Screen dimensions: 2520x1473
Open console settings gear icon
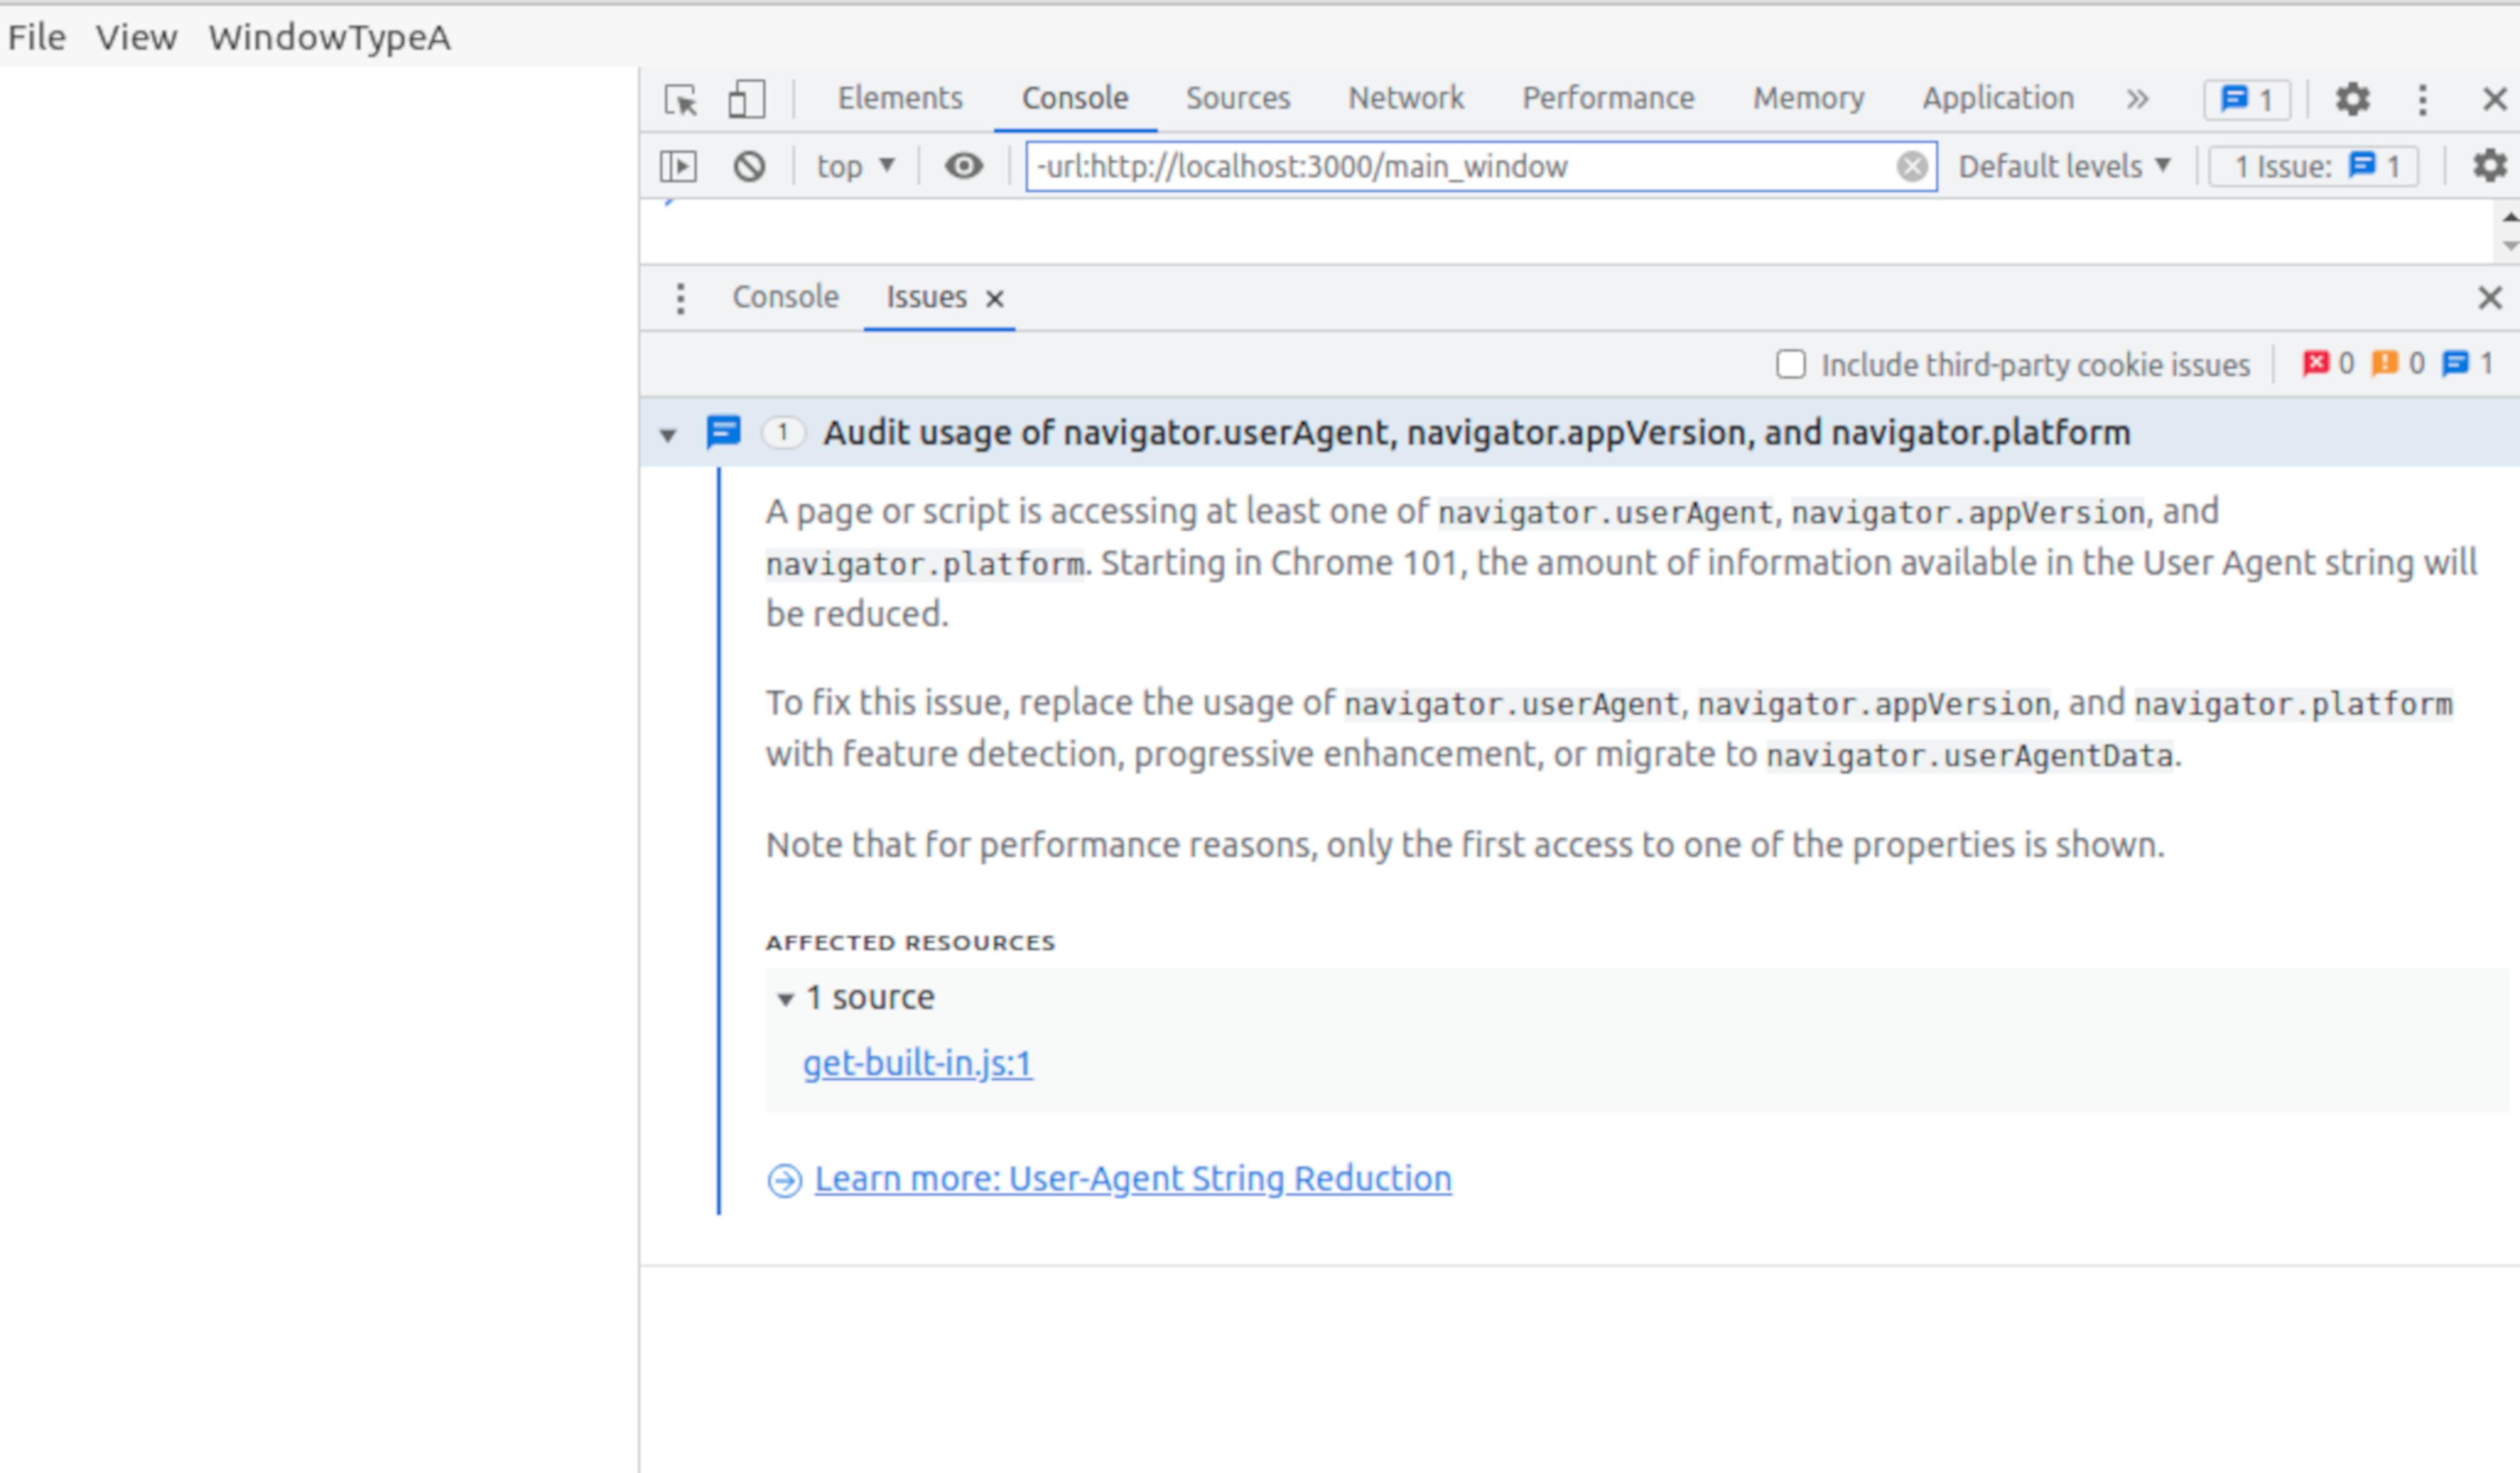pos(2490,166)
